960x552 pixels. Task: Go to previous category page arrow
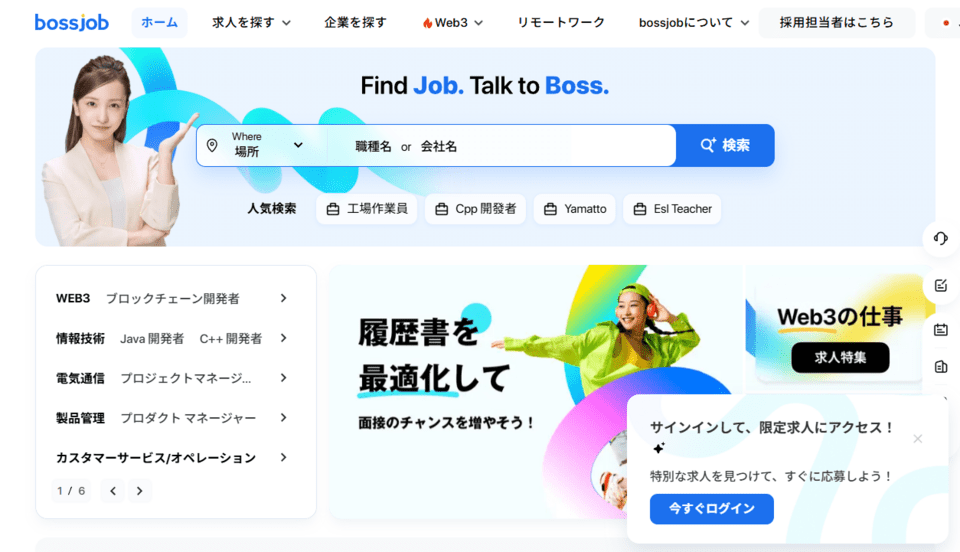click(x=113, y=491)
